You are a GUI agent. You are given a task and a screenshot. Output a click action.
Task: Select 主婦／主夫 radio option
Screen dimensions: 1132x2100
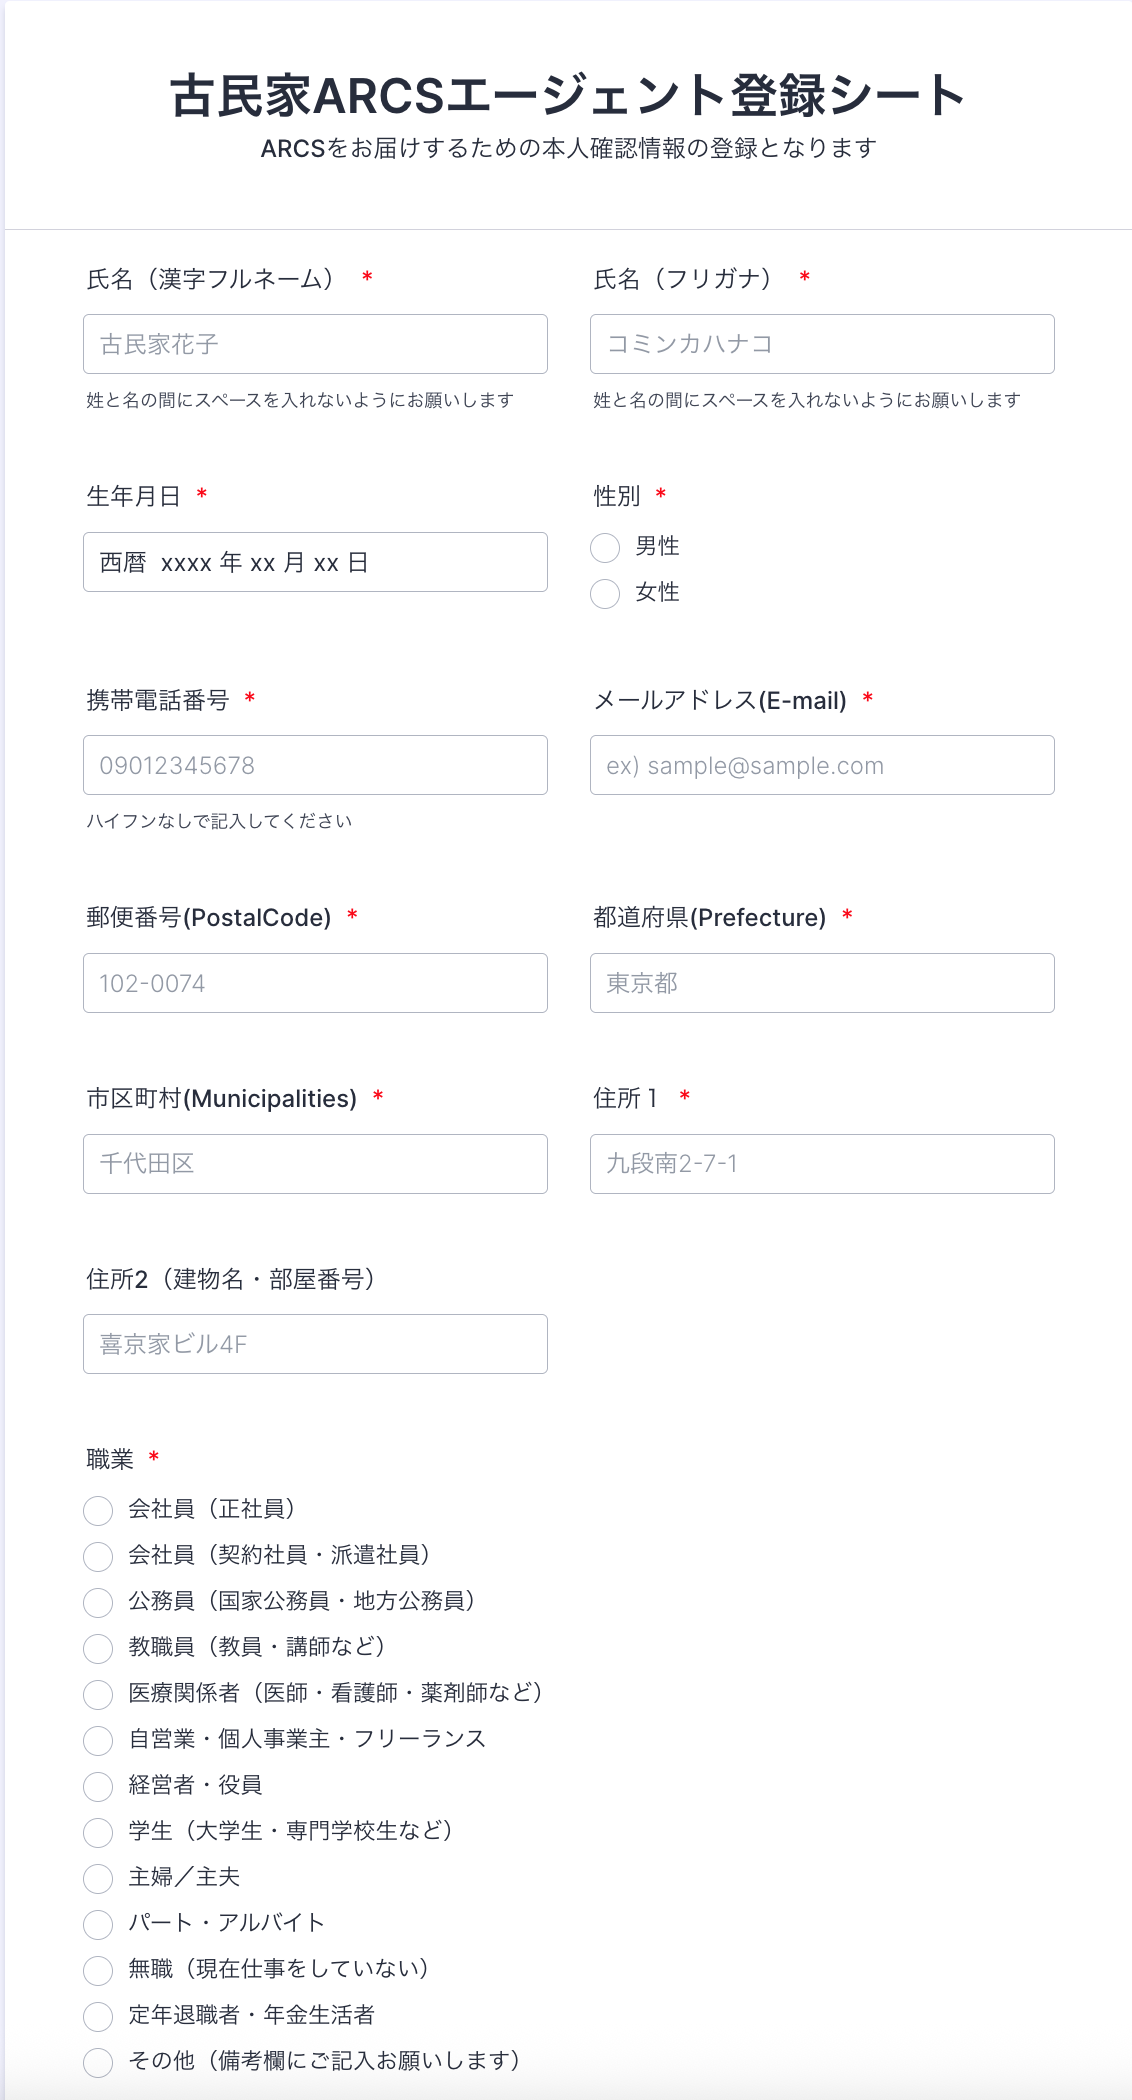coord(98,1878)
